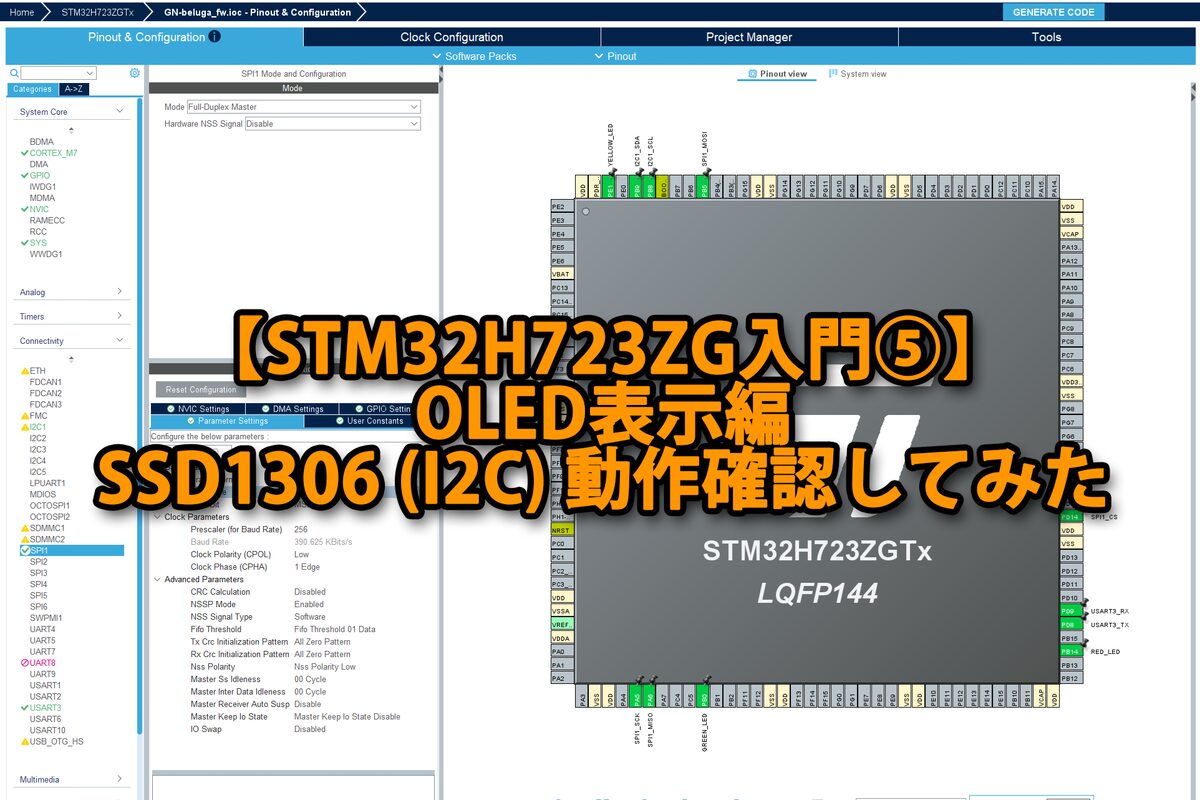
Task: Click the Pinout view icon
Action: point(753,74)
